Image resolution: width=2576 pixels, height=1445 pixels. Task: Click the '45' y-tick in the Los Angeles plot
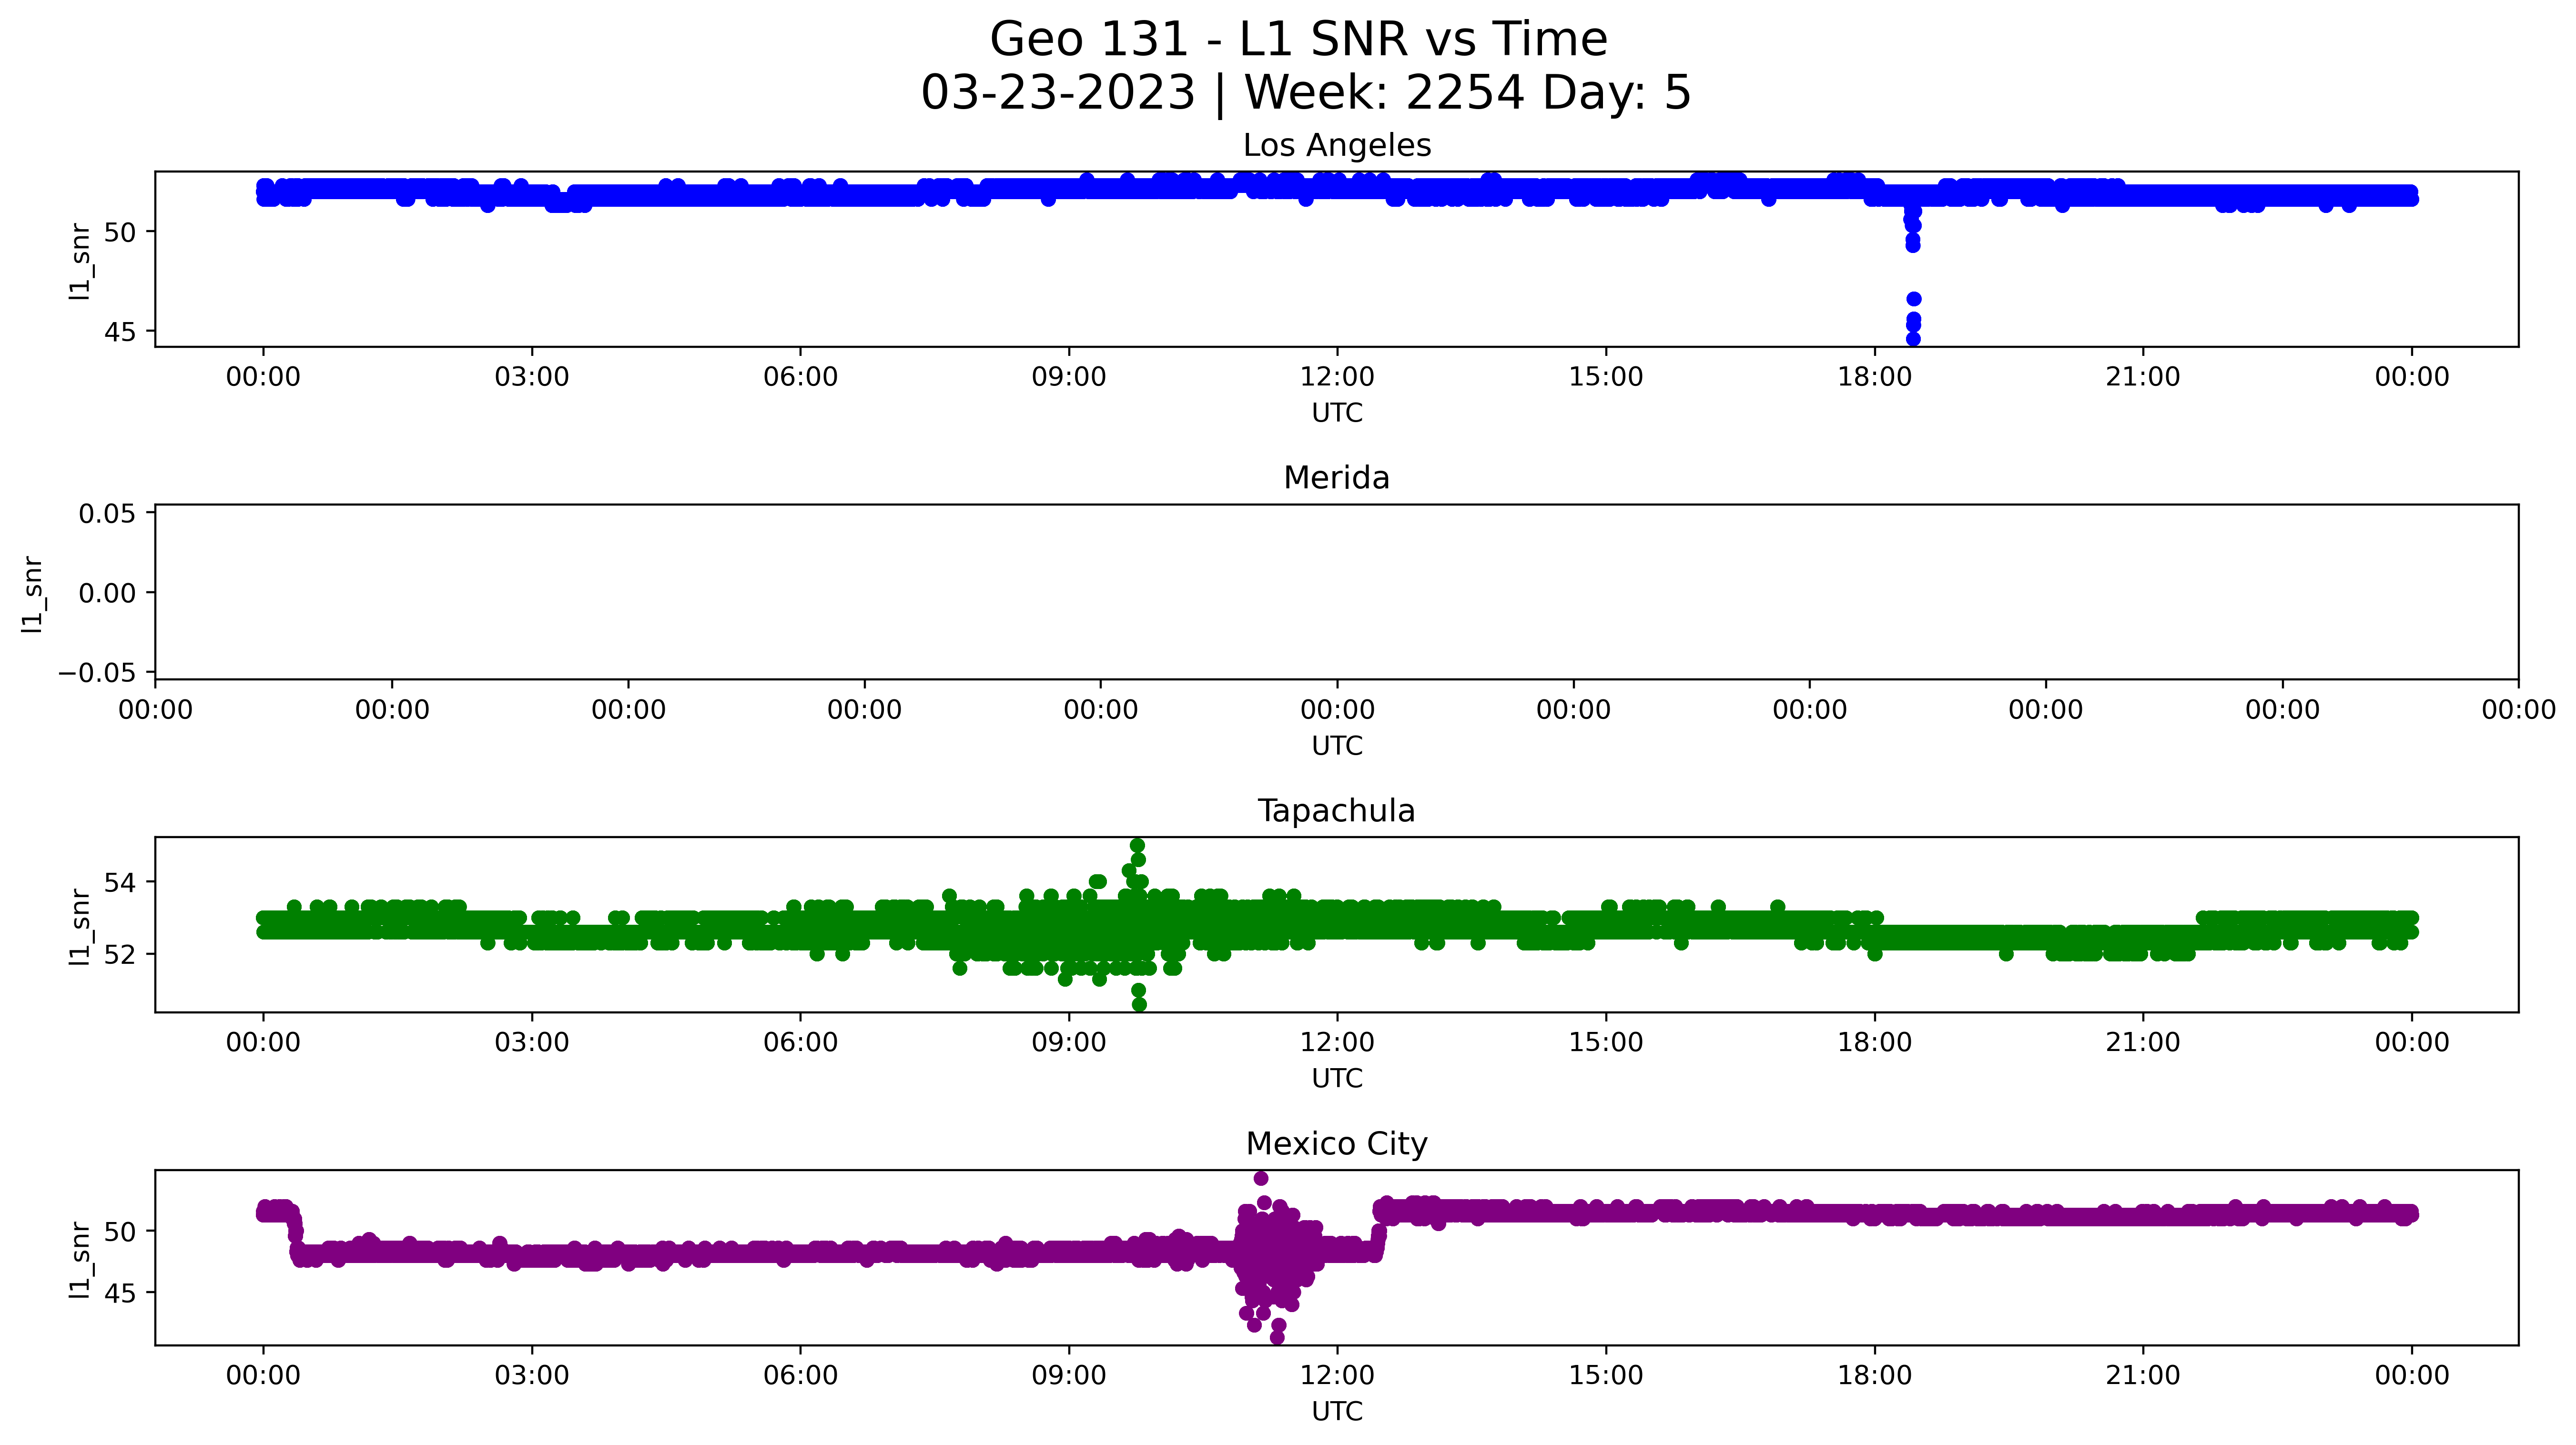119,332
